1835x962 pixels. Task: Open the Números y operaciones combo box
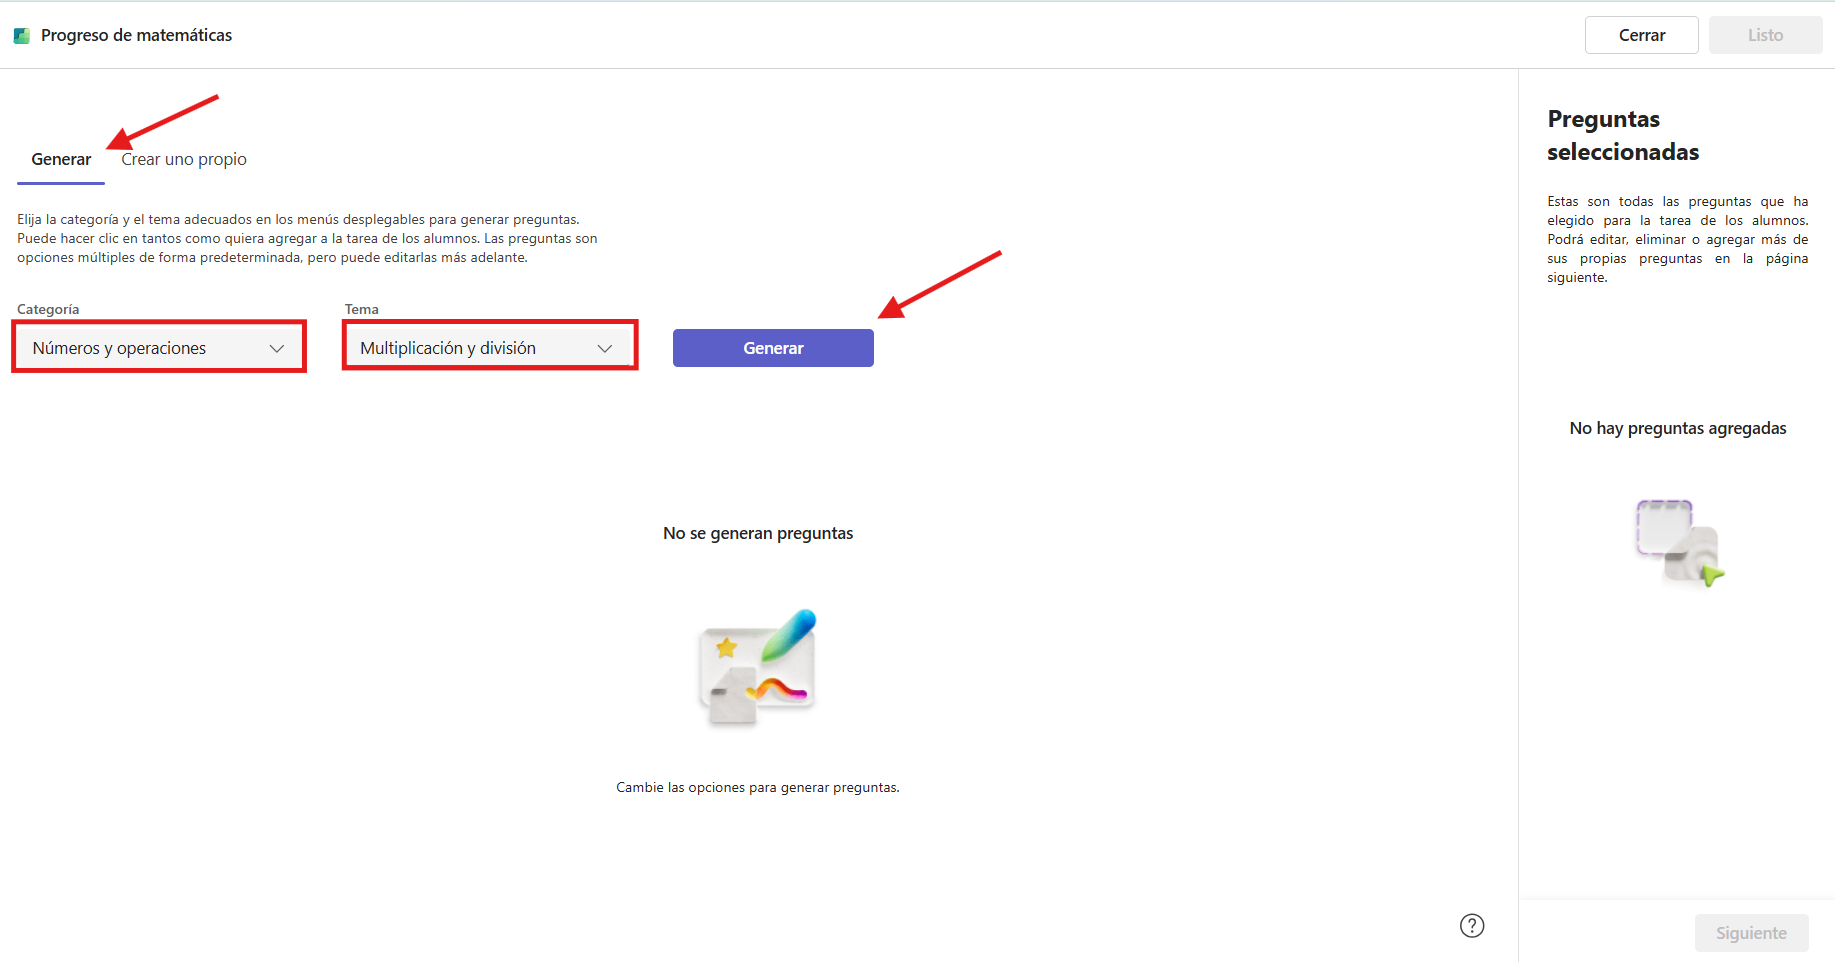tap(159, 348)
